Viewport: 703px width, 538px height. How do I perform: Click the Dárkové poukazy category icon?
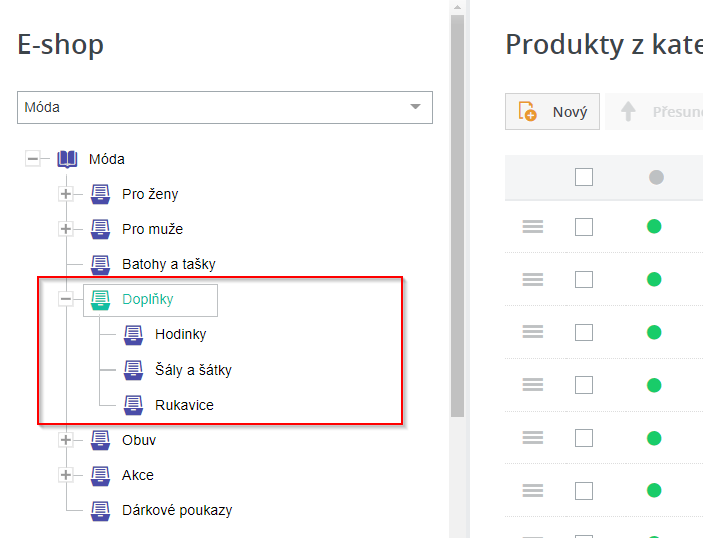[100, 510]
